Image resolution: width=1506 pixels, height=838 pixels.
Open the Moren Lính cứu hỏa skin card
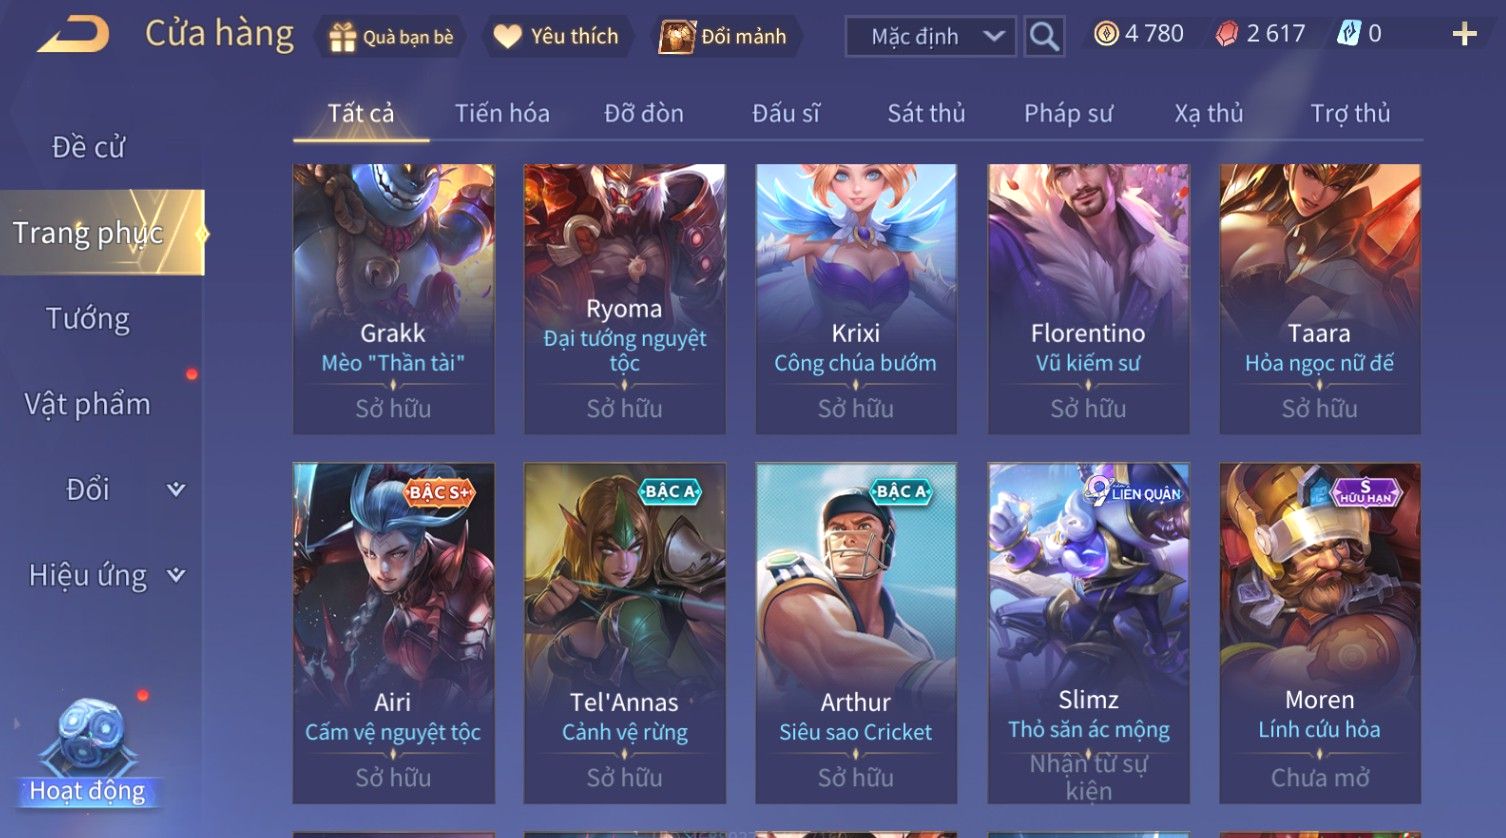1320,633
